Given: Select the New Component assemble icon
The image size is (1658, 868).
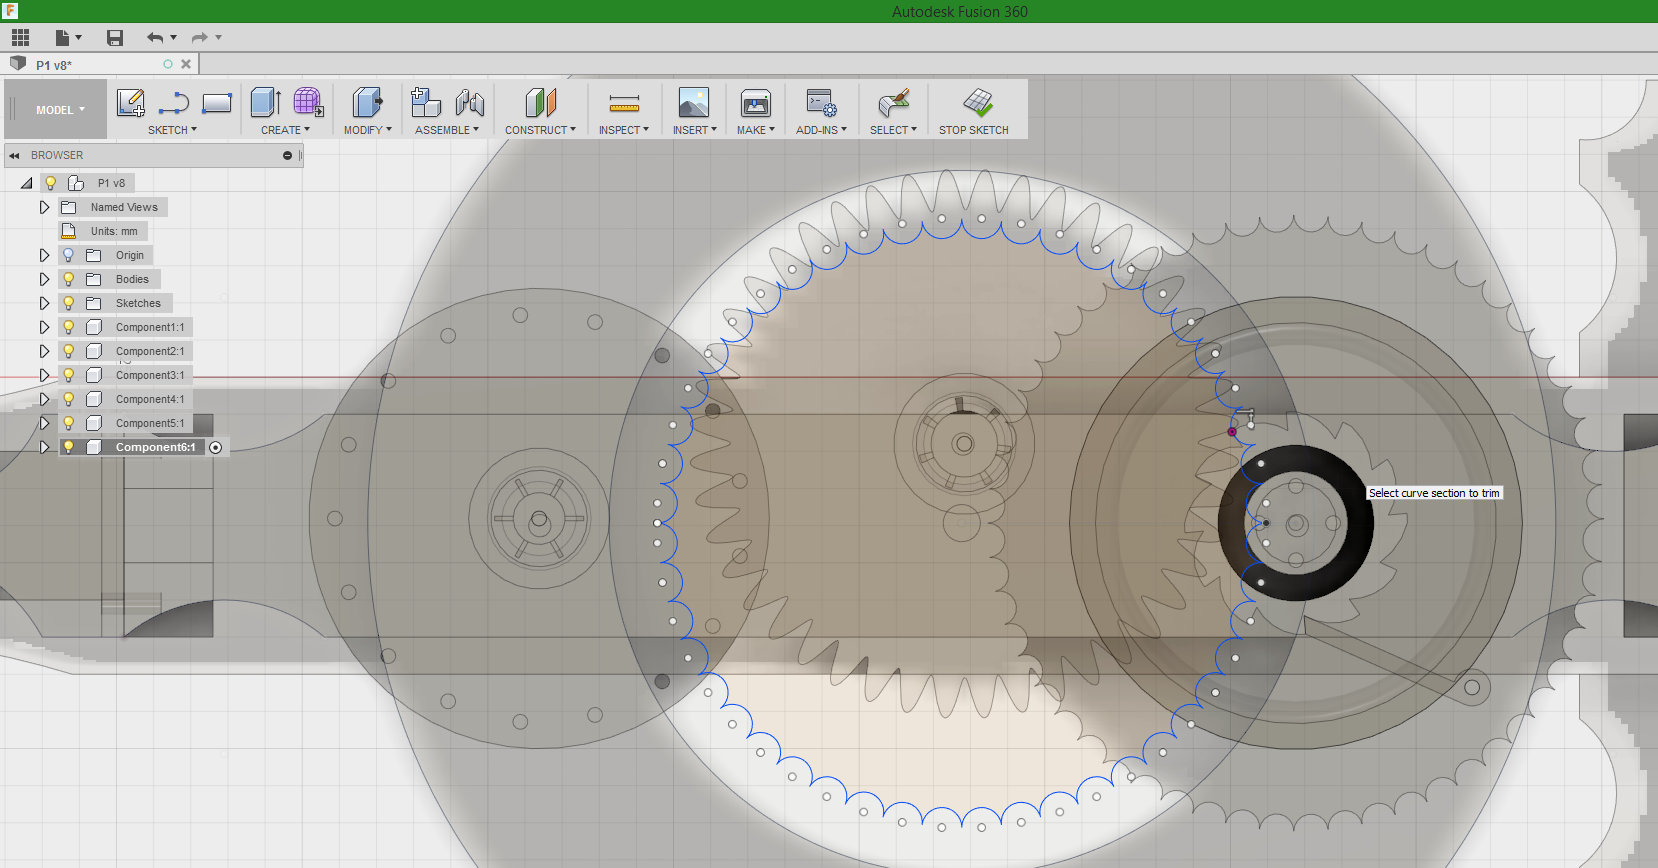Looking at the screenshot, I should click(x=427, y=102).
